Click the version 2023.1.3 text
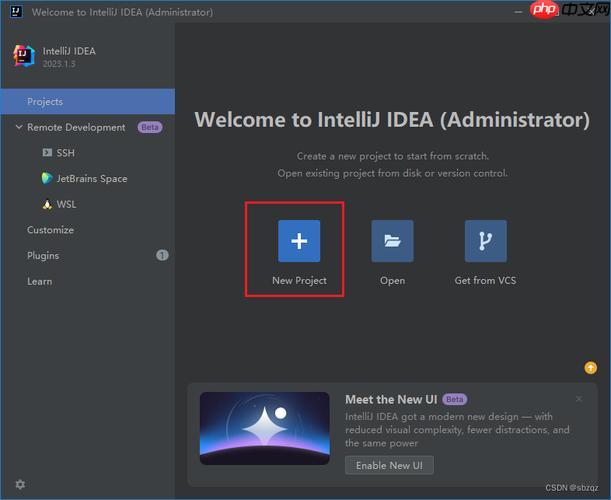 pos(59,64)
